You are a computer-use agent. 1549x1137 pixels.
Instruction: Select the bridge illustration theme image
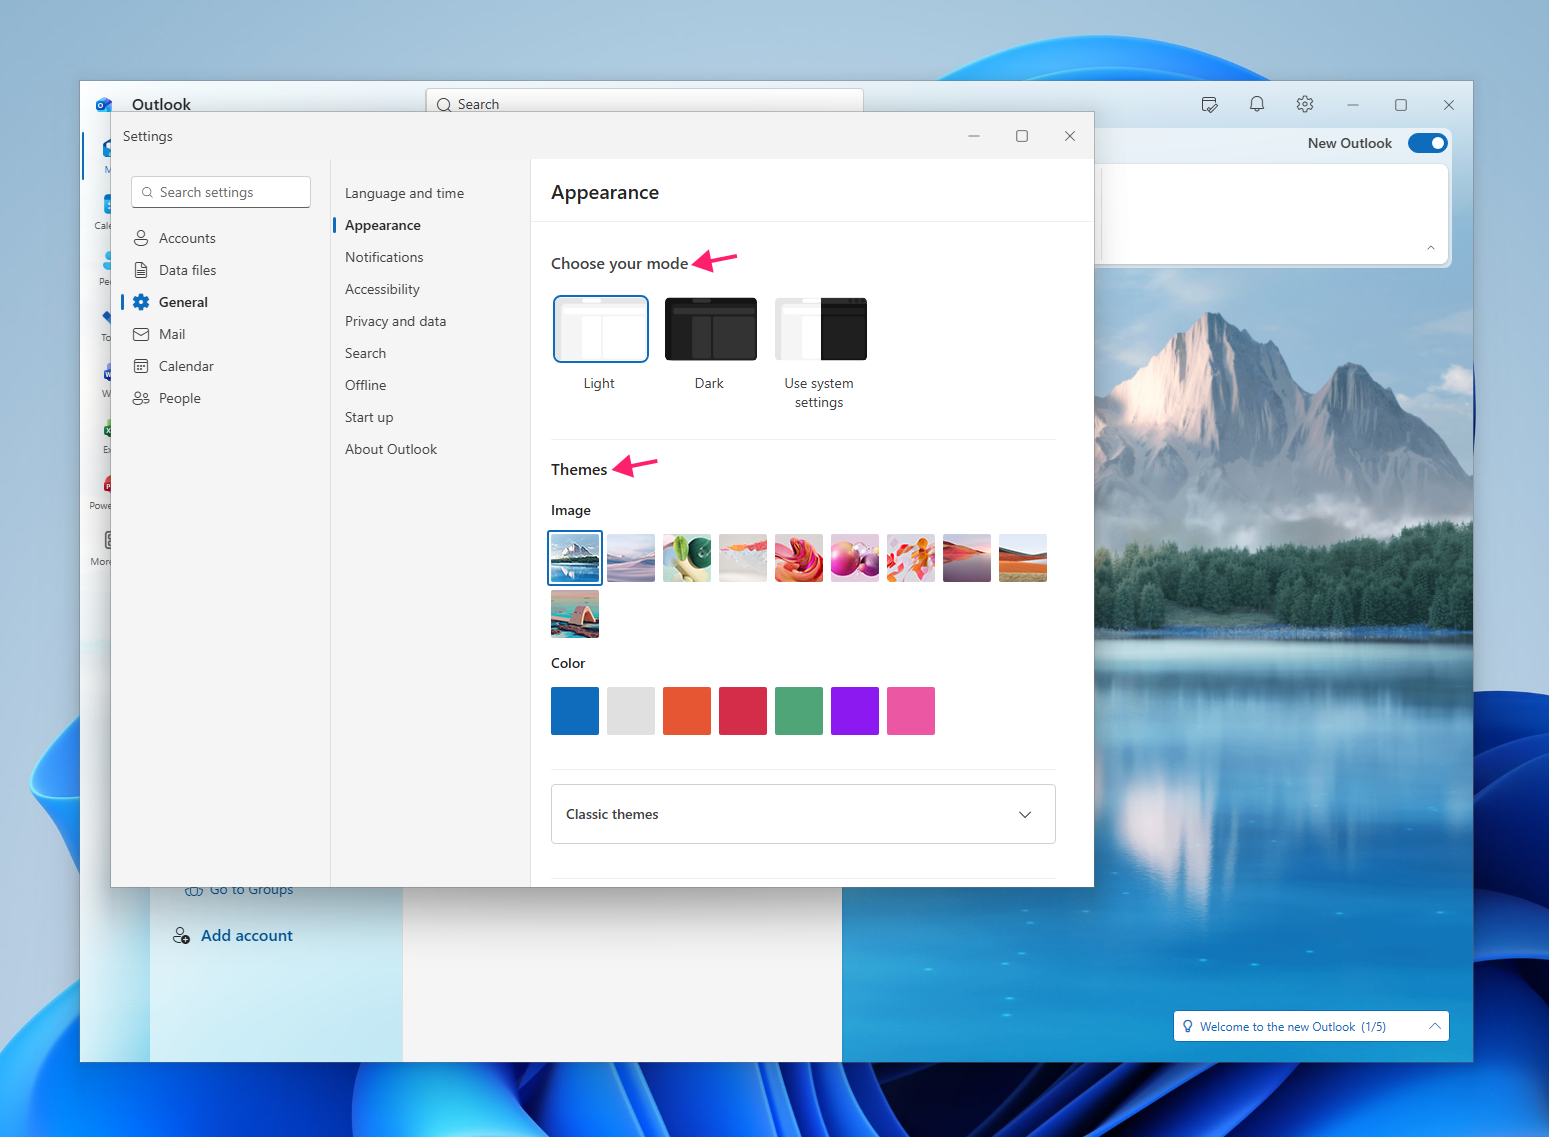pyautogui.click(x=575, y=614)
